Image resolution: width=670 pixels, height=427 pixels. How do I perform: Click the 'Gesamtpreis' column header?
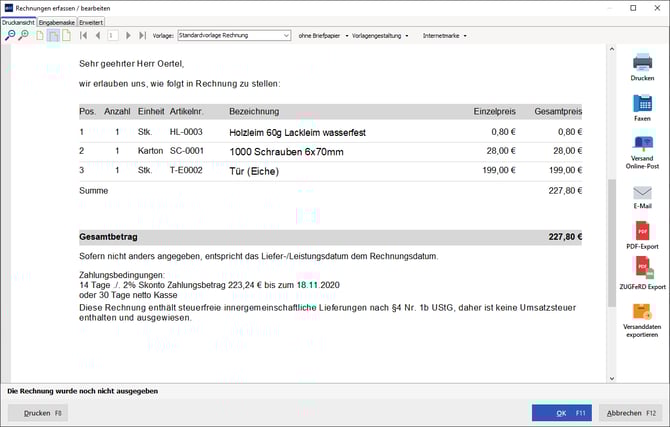[x=558, y=112]
